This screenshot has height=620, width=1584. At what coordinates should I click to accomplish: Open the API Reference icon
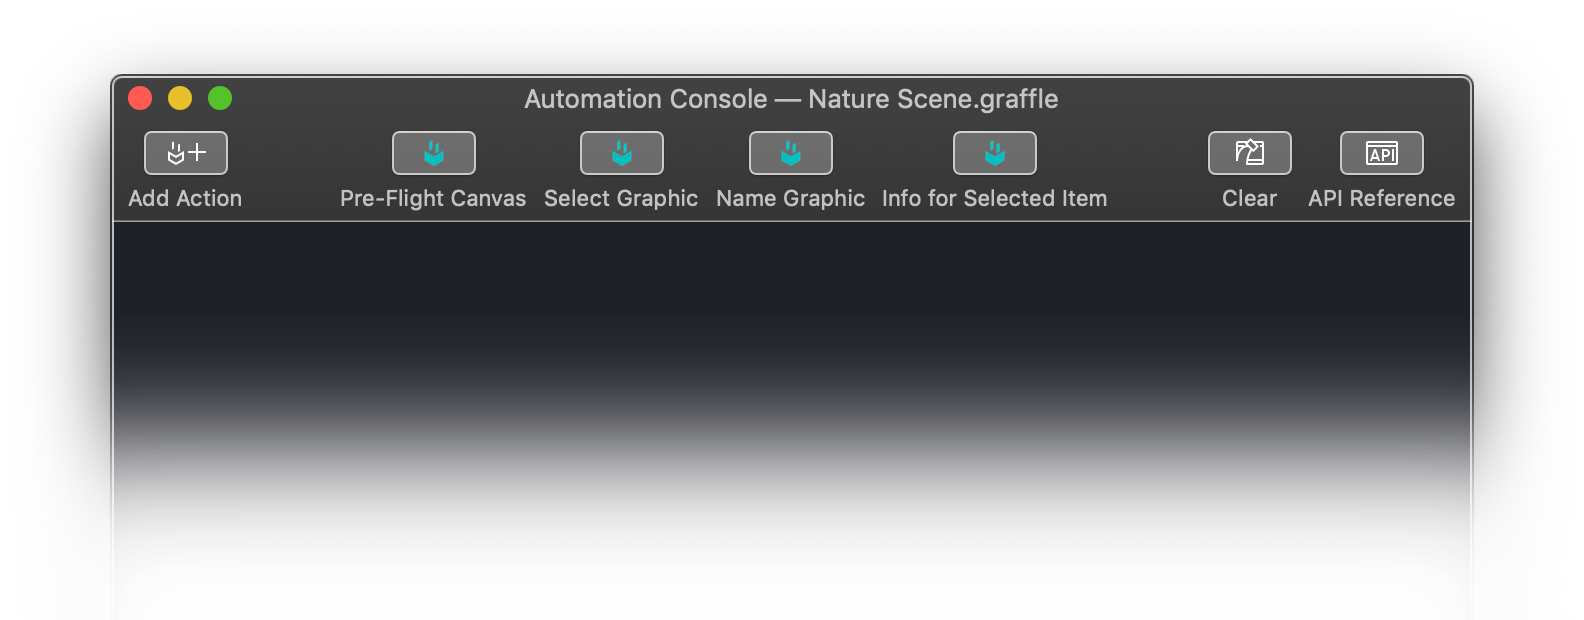tap(1381, 153)
